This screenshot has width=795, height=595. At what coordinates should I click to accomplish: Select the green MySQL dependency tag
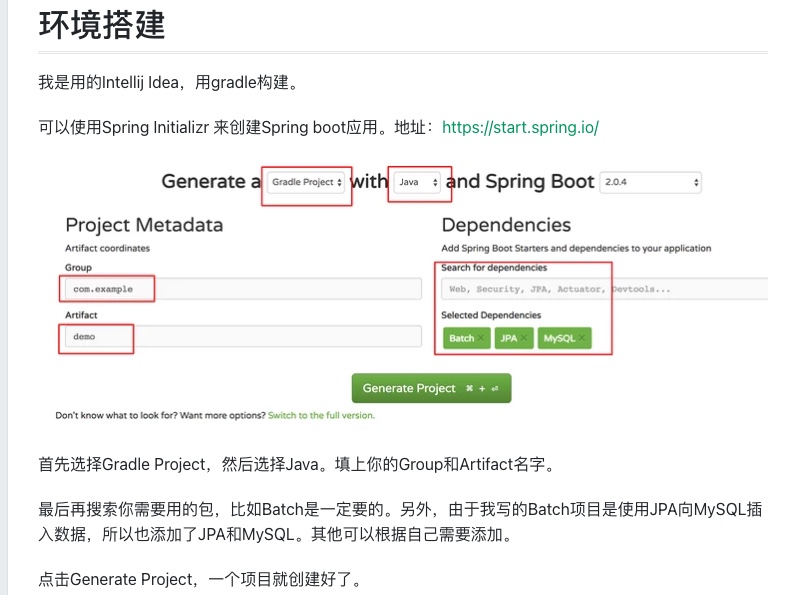click(558, 339)
